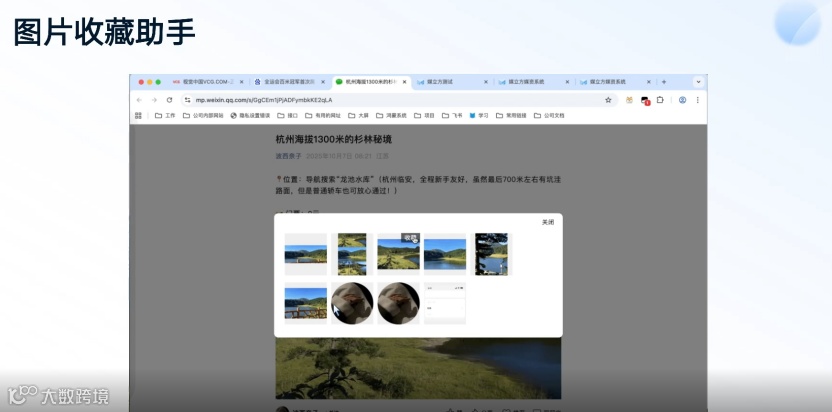Close the 视觉中国VCG.COM tab
832x412 pixels.
coord(241,82)
